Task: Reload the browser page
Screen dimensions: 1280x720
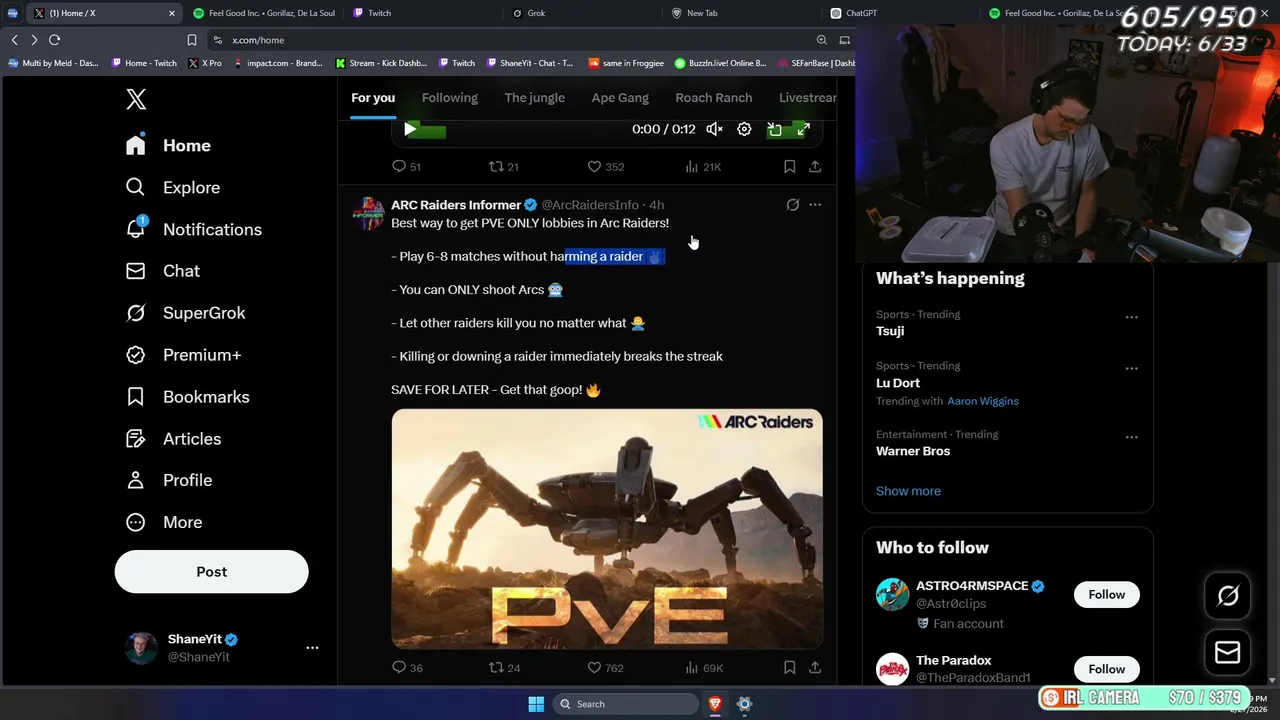Action: pos(54,40)
